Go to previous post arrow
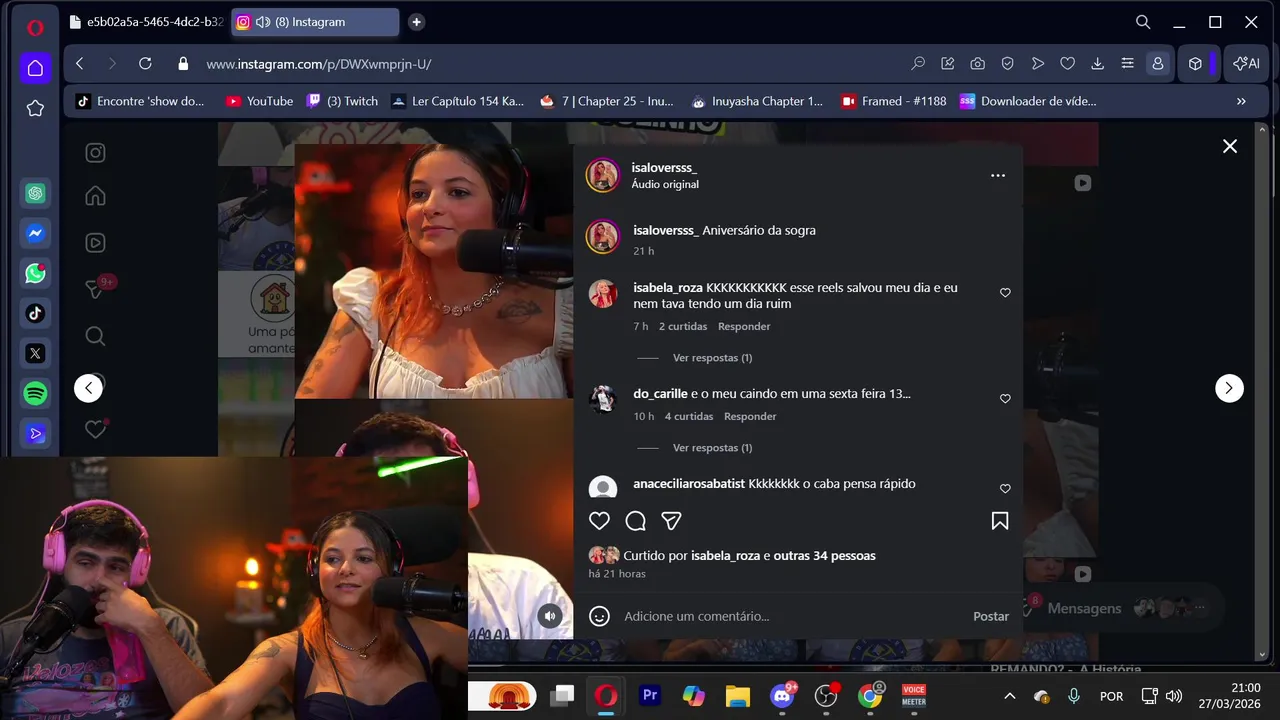 point(88,388)
